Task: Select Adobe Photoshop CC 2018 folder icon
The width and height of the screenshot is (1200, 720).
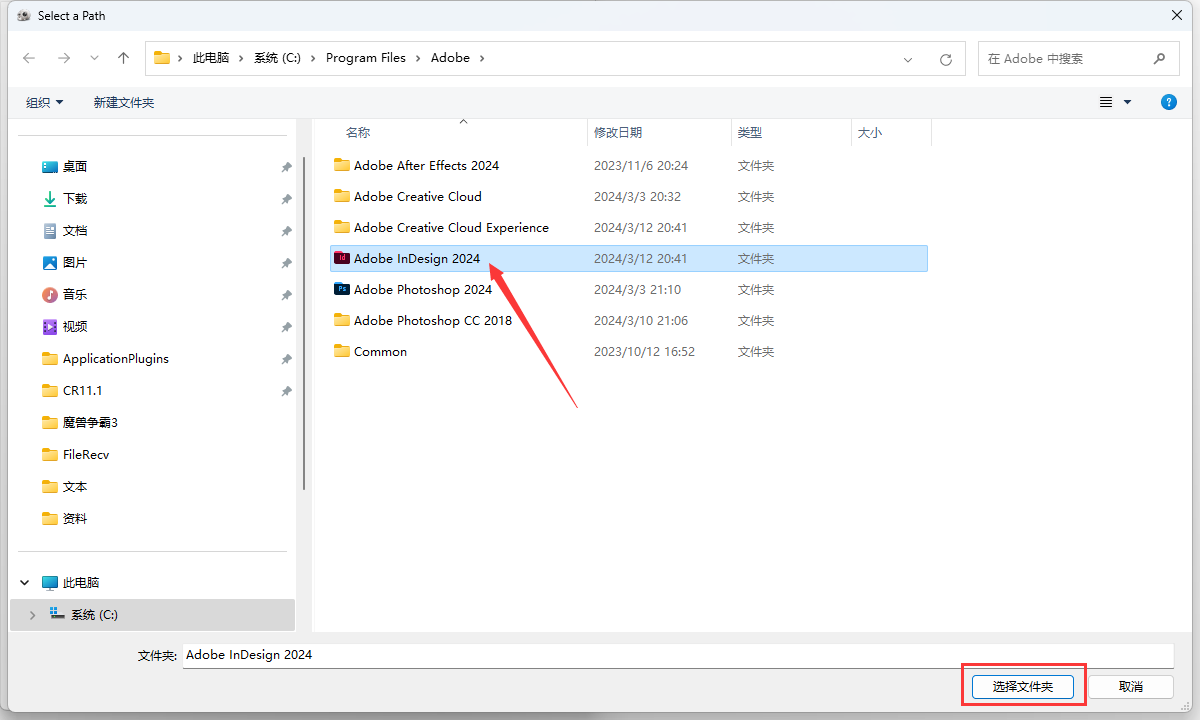Action: click(342, 320)
